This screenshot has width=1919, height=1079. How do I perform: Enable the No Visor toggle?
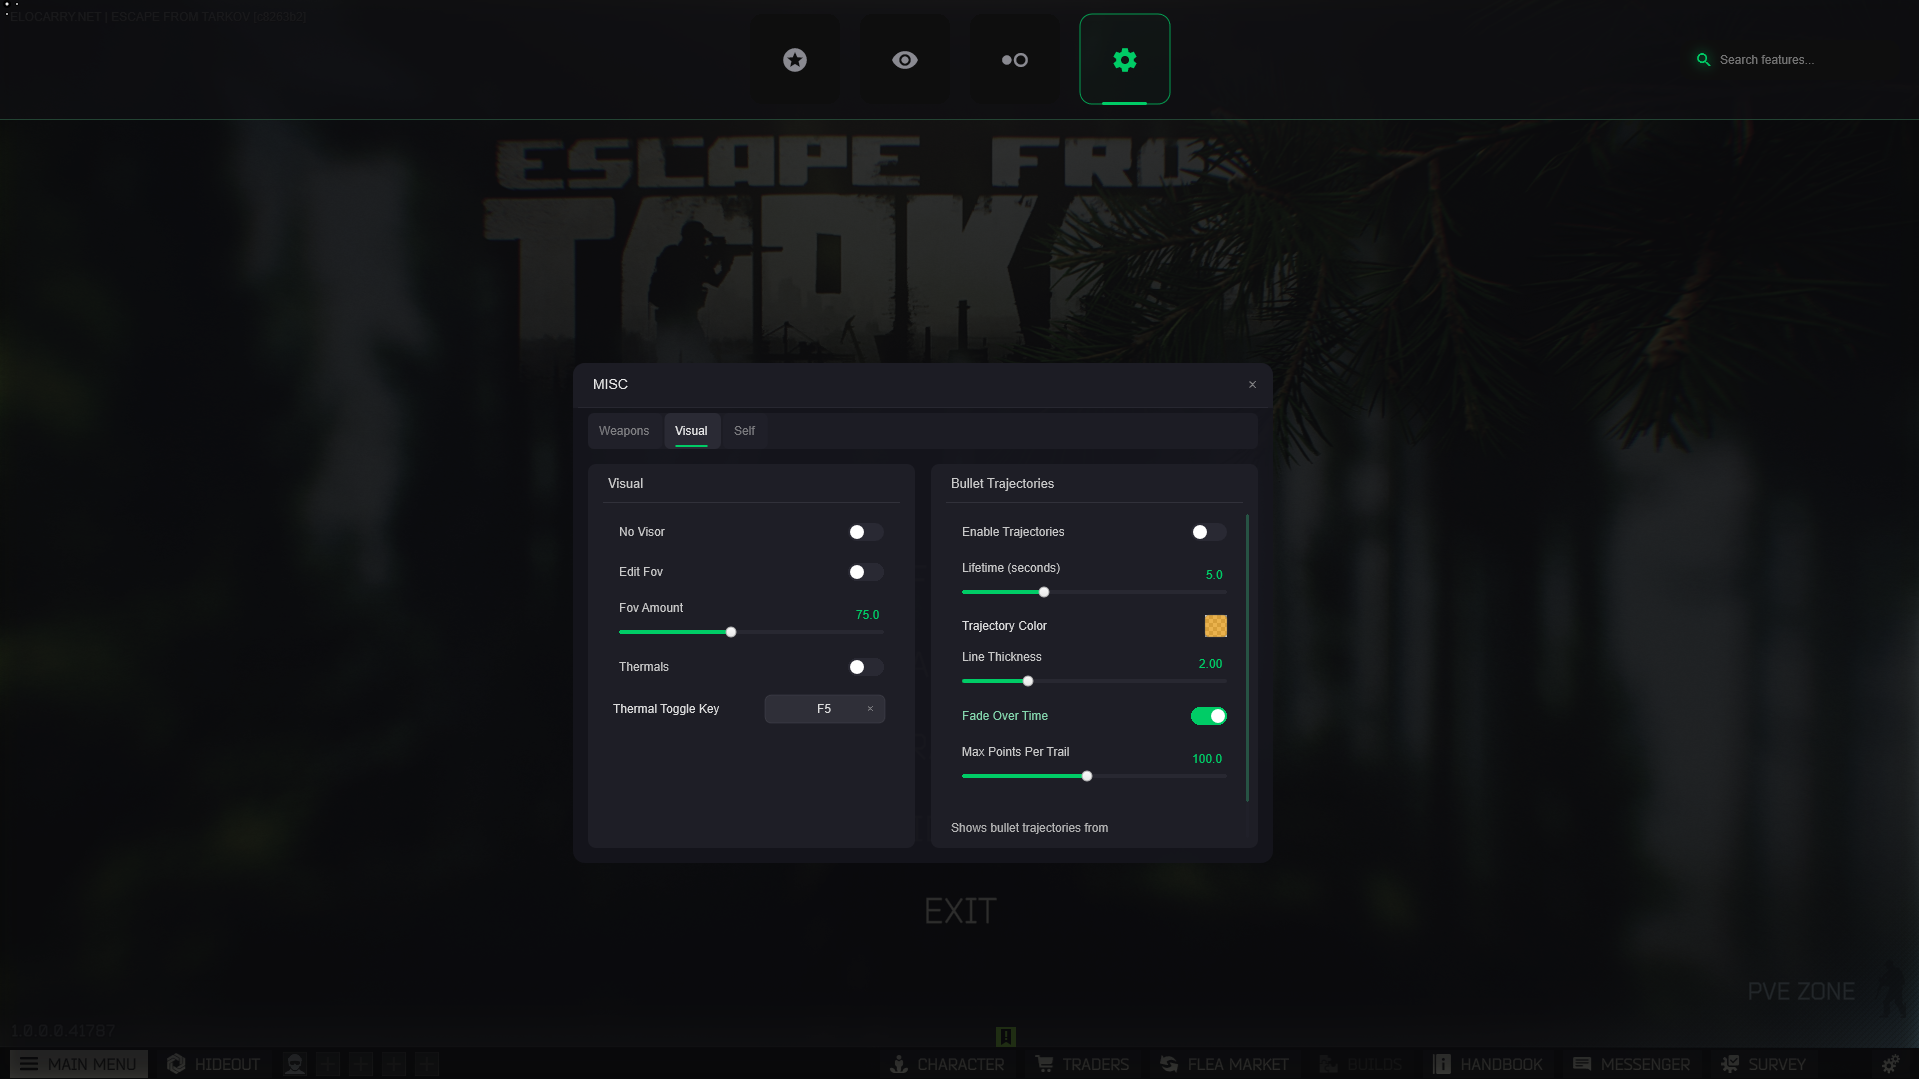pos(865,532)
